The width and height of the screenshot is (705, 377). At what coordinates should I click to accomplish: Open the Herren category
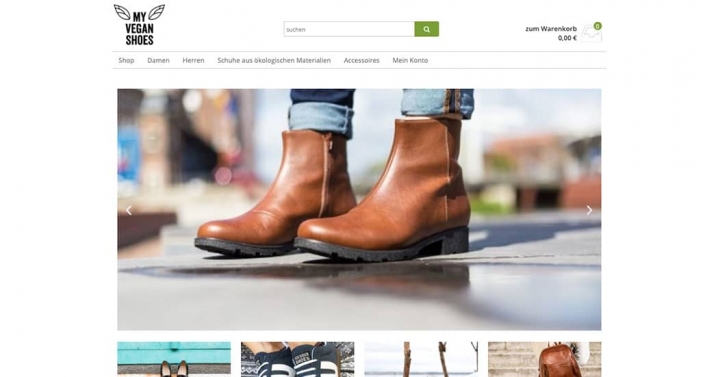click(x=193, y=60)
